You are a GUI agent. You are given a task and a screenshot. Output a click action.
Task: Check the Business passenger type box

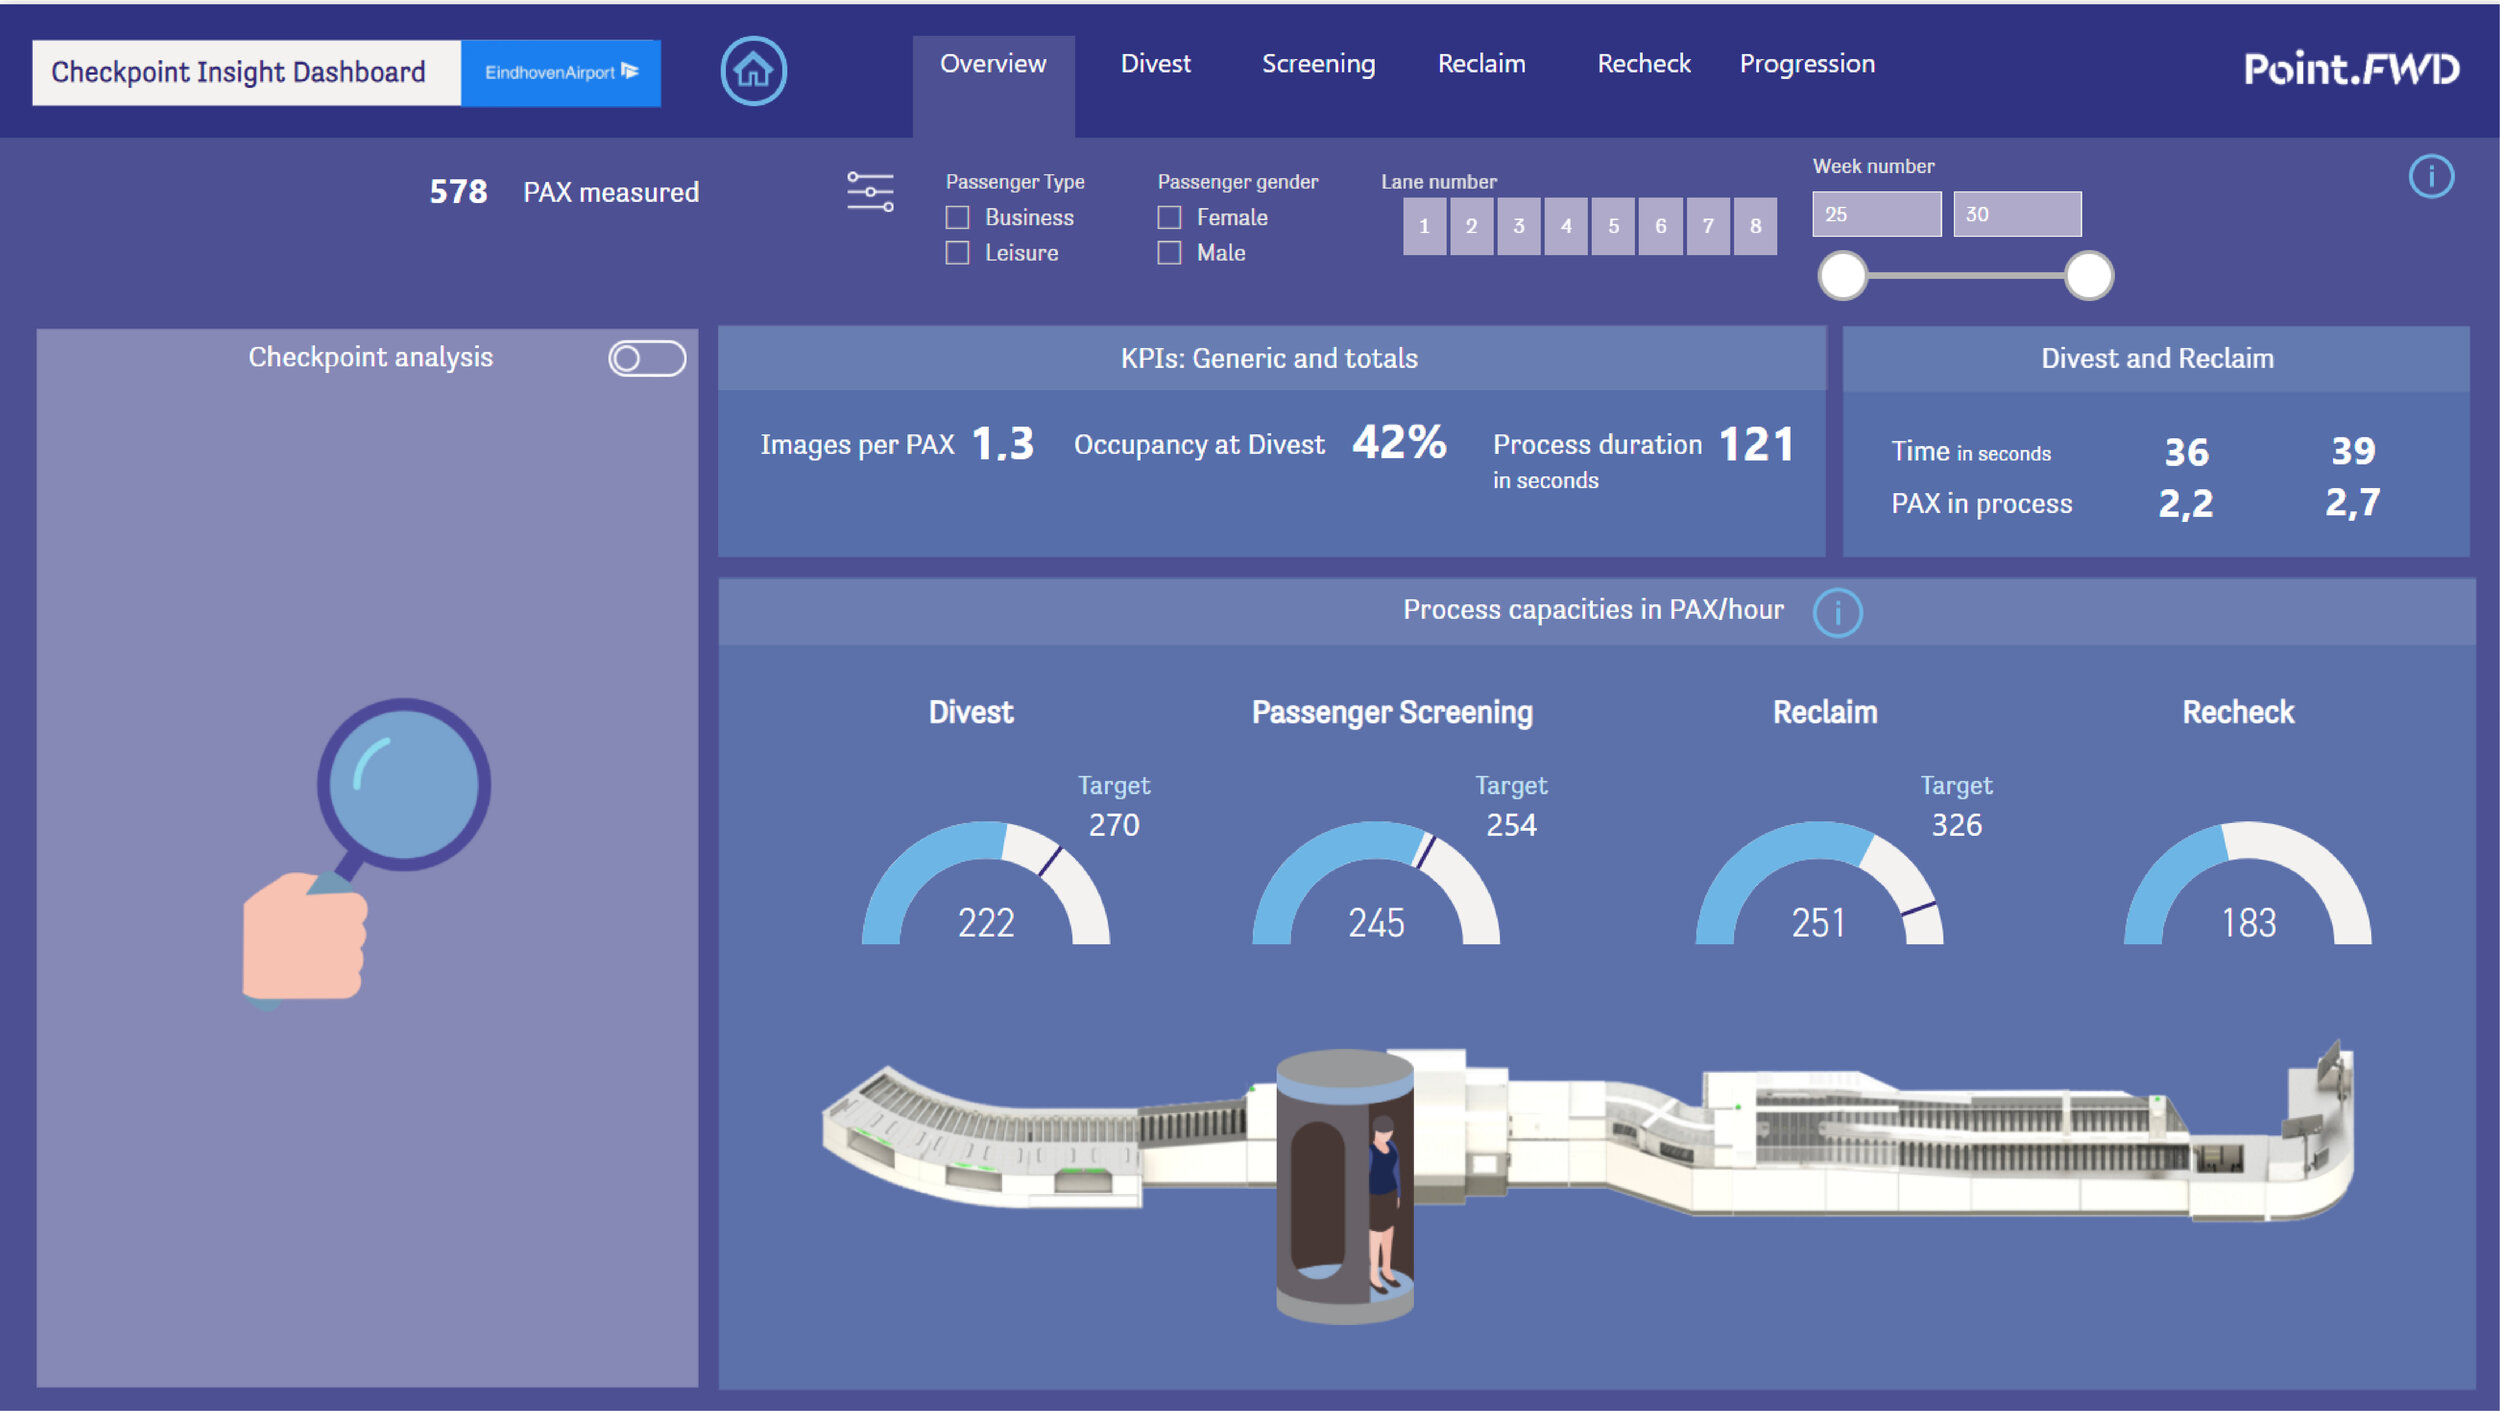[957, 217]
